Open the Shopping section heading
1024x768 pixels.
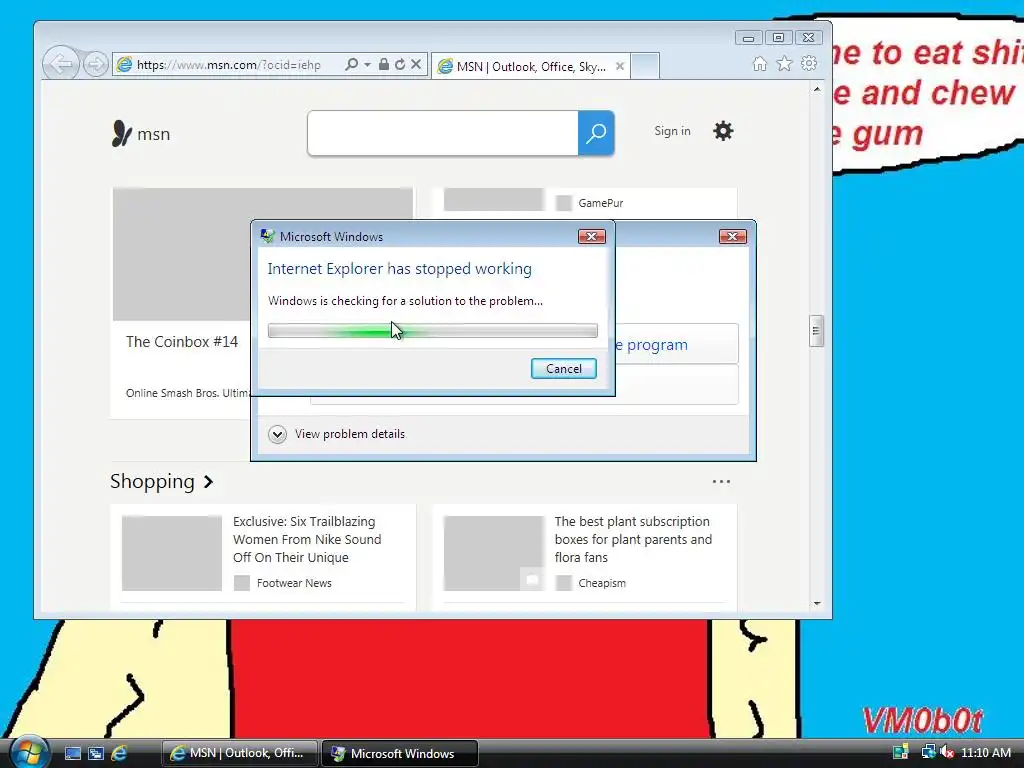pyautogui.click(x=161, y=481)
